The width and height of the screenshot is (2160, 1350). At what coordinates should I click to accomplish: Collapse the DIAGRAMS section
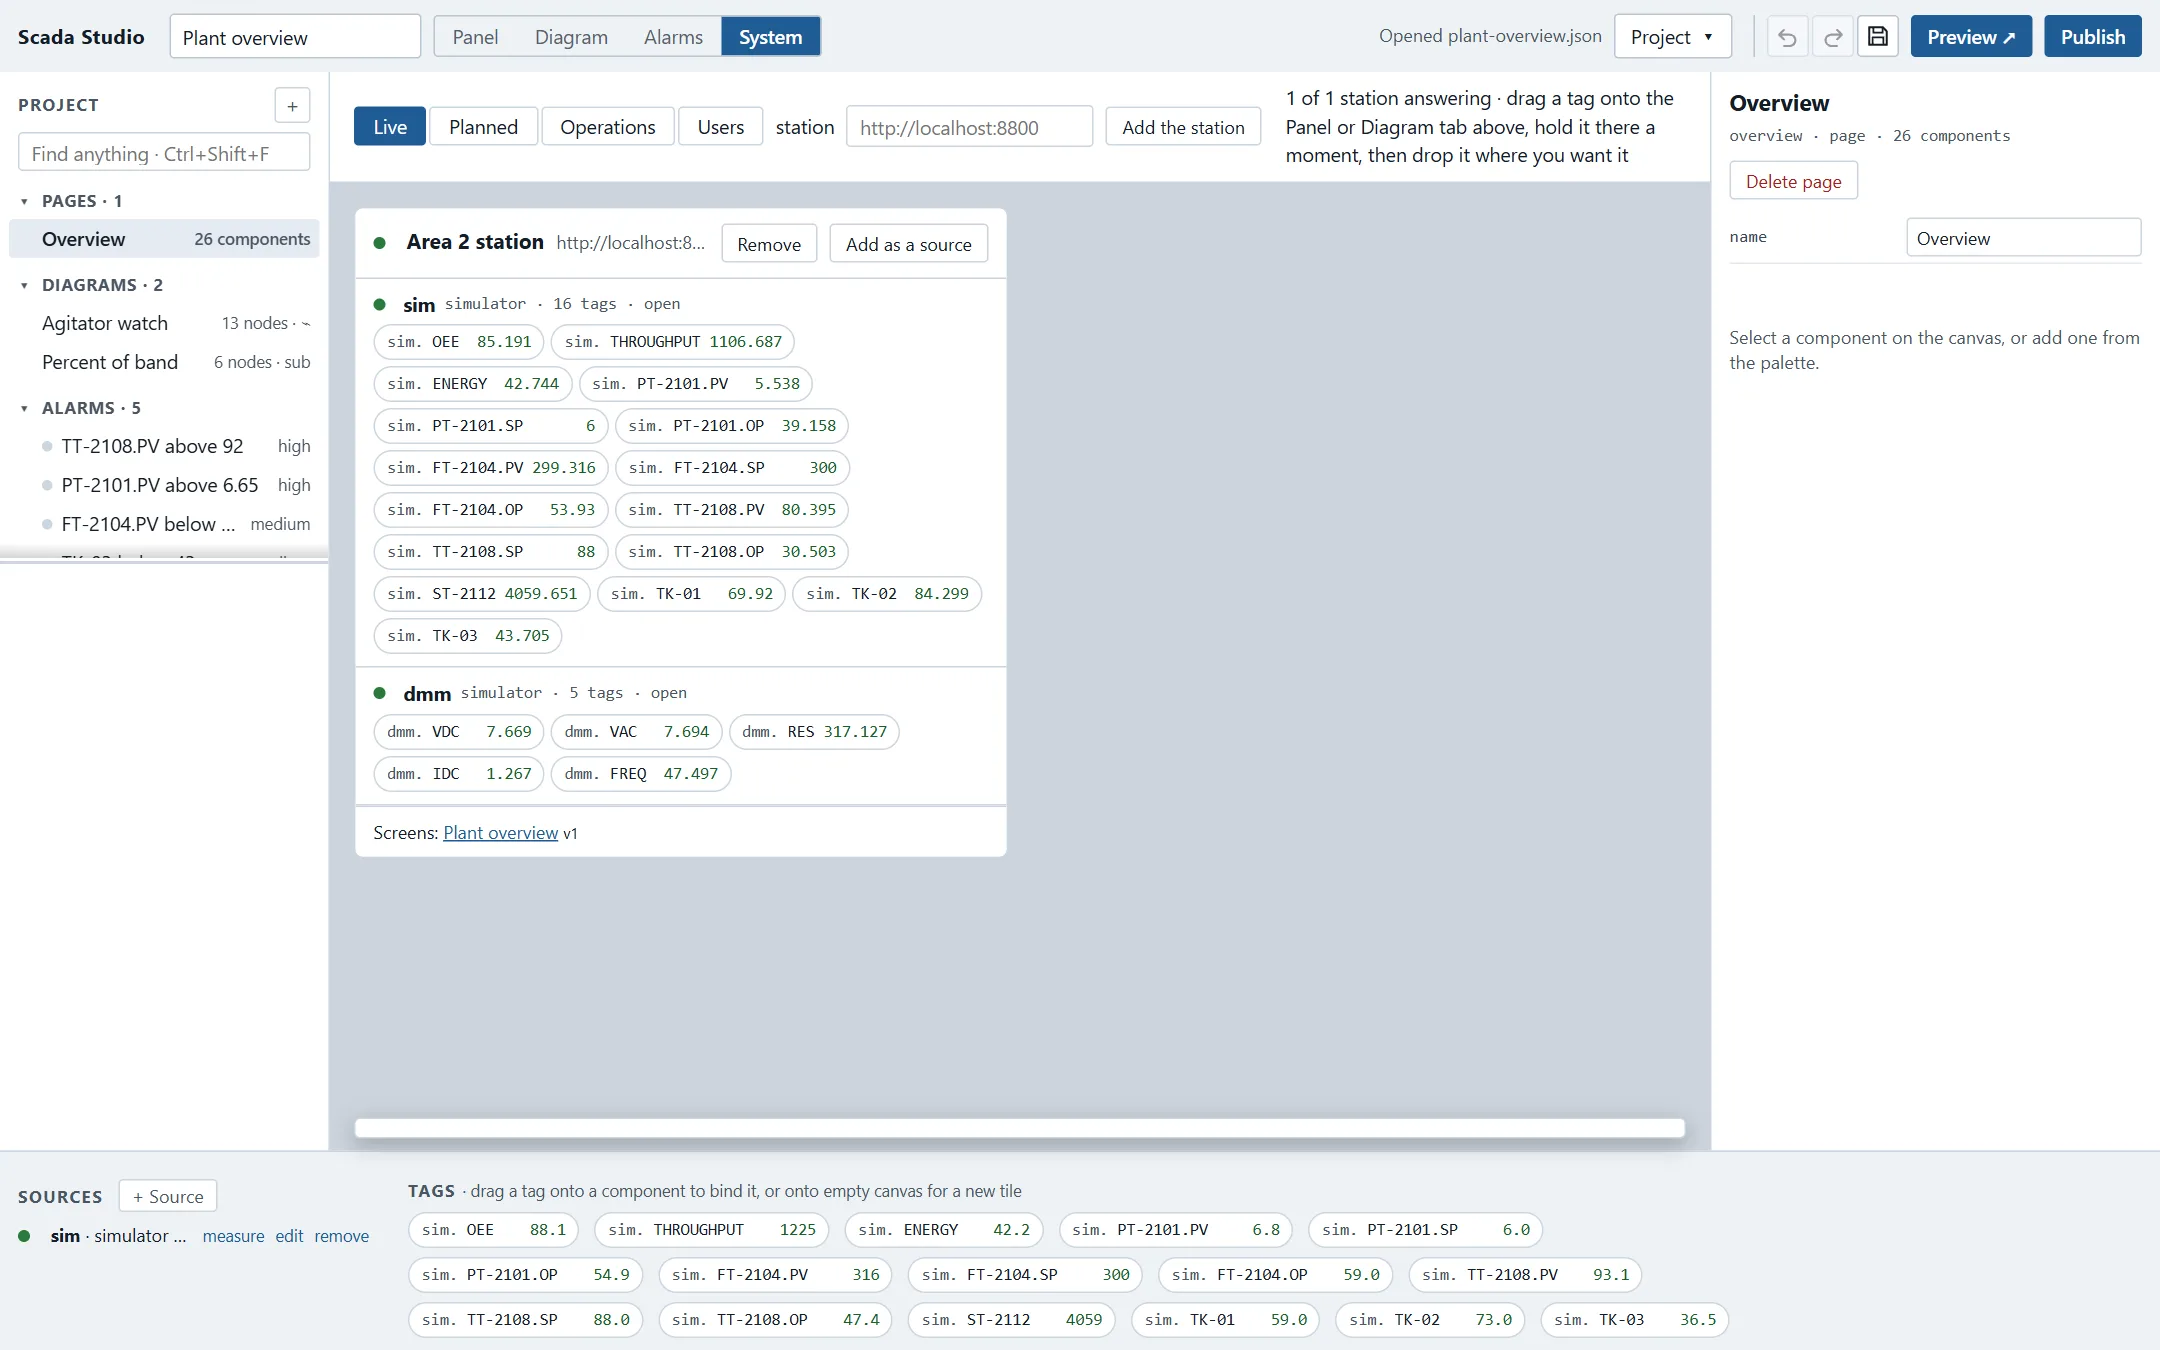coord(24,285)
